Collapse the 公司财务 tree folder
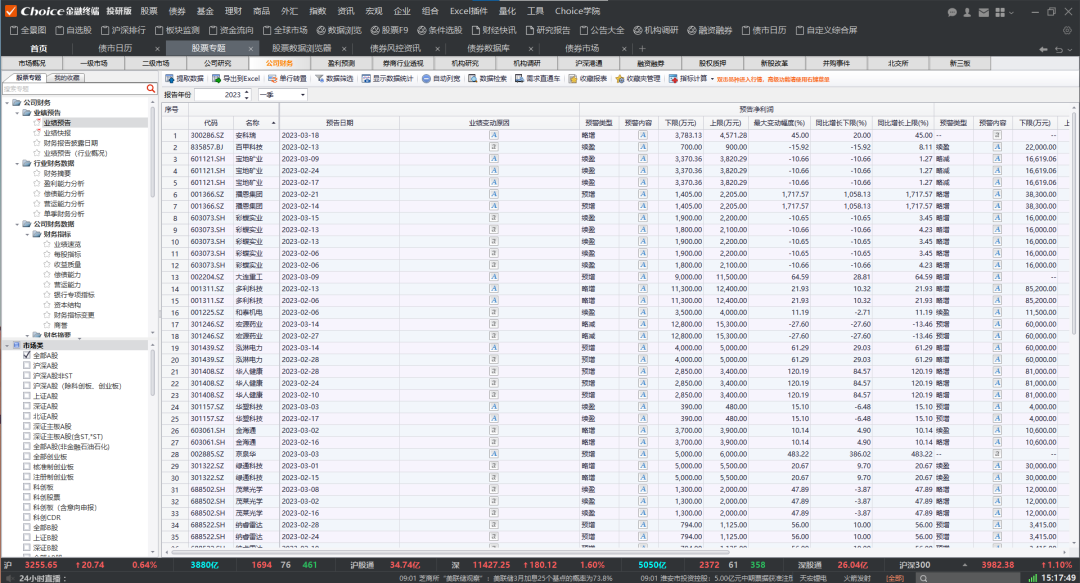This screenshot has height=583, width=1080. pyautogui.click(x=8, y=103)
